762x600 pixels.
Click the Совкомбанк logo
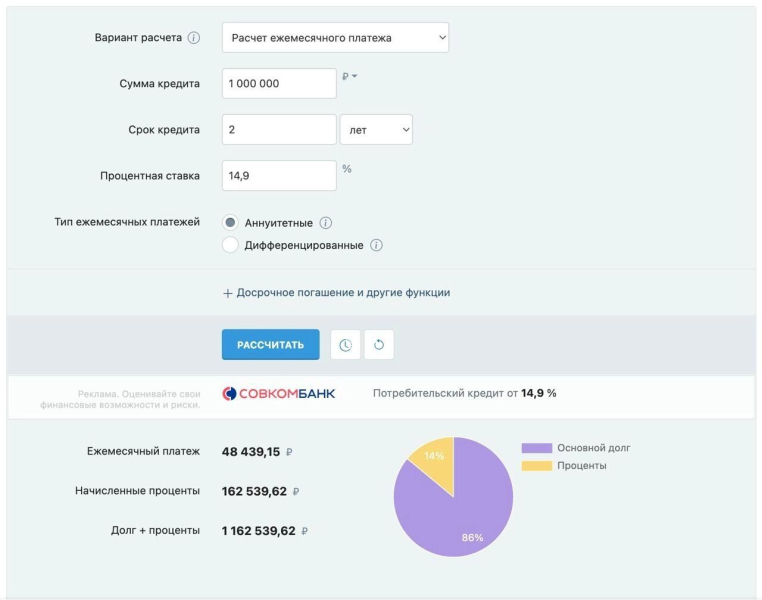click(279, 394)
